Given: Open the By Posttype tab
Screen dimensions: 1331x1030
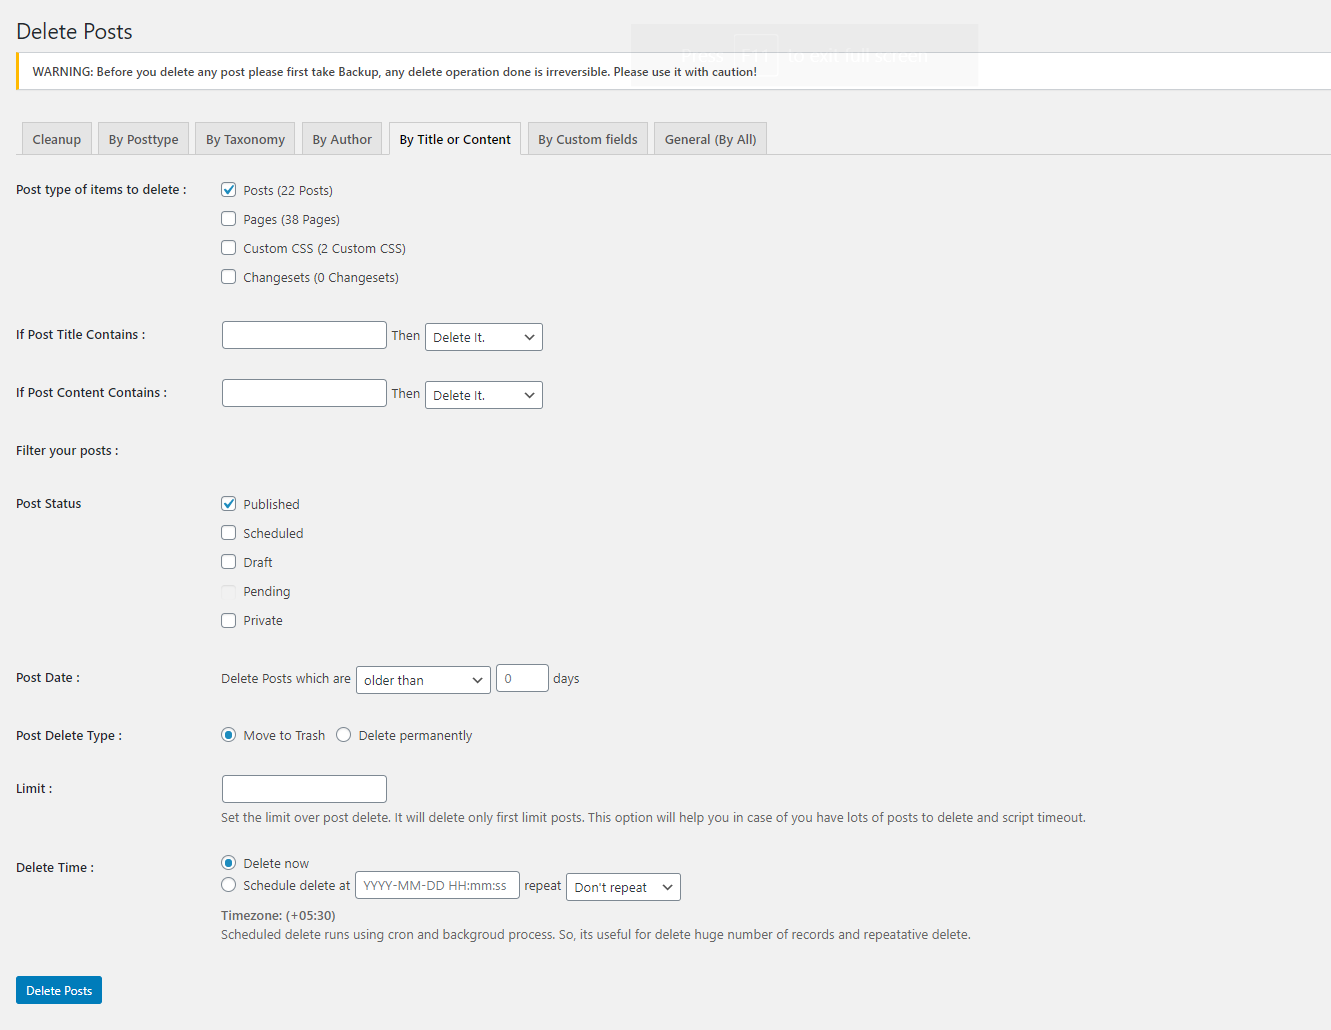Looking at the screenshot, I should [143, 138].
